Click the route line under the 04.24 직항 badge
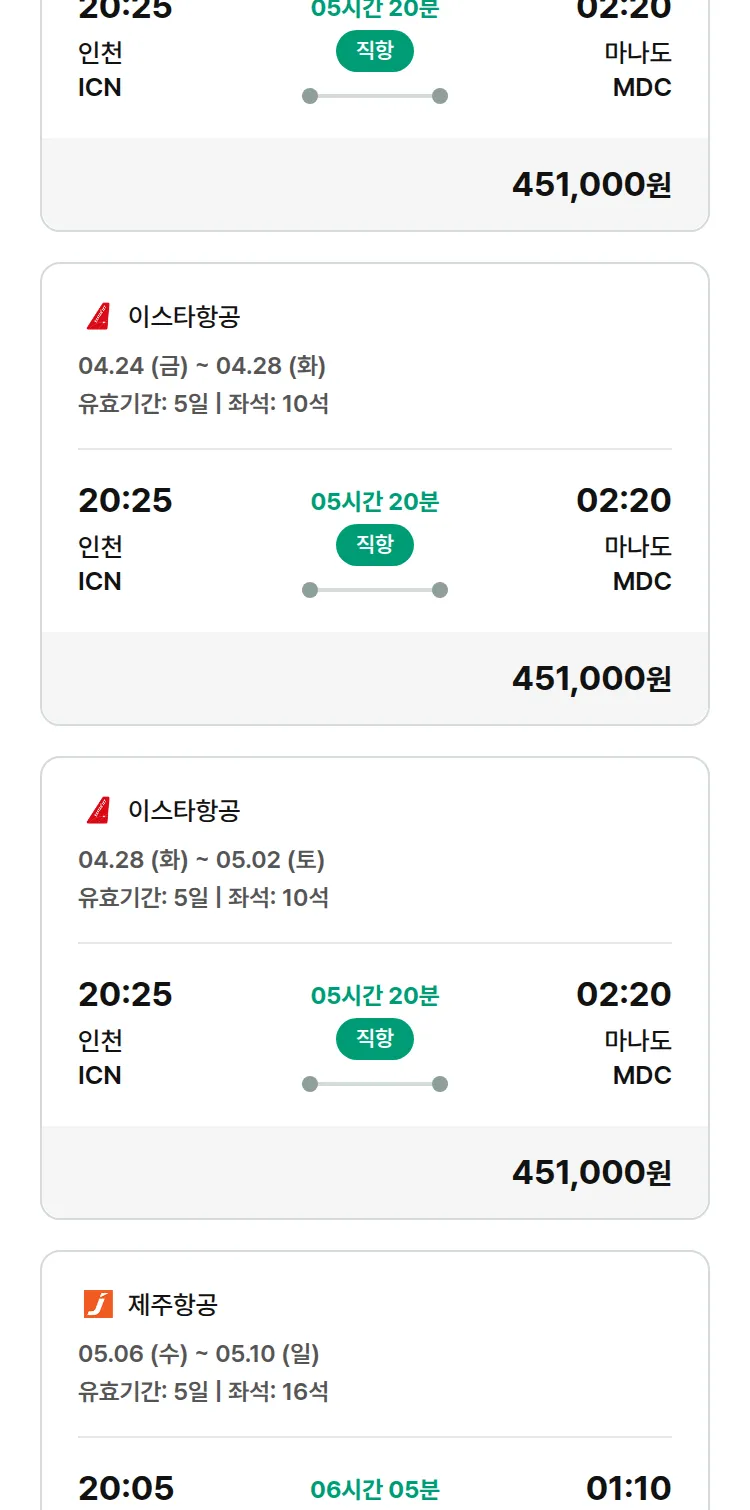 [x=375, y=590]
